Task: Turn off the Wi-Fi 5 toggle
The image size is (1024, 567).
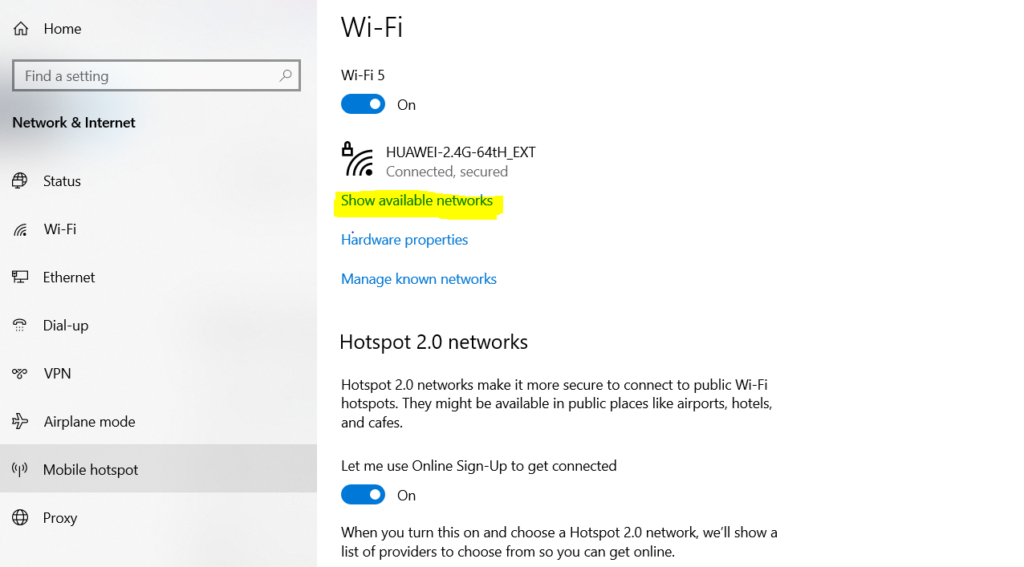Action: pyautogui.click(x=363, y=104)
